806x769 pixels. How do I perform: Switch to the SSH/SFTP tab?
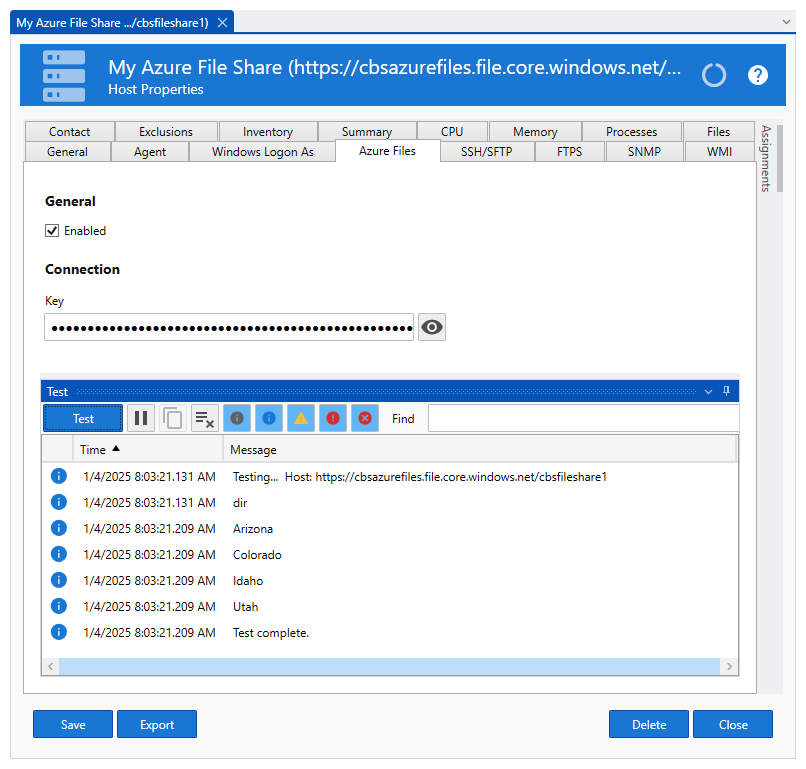486,152
